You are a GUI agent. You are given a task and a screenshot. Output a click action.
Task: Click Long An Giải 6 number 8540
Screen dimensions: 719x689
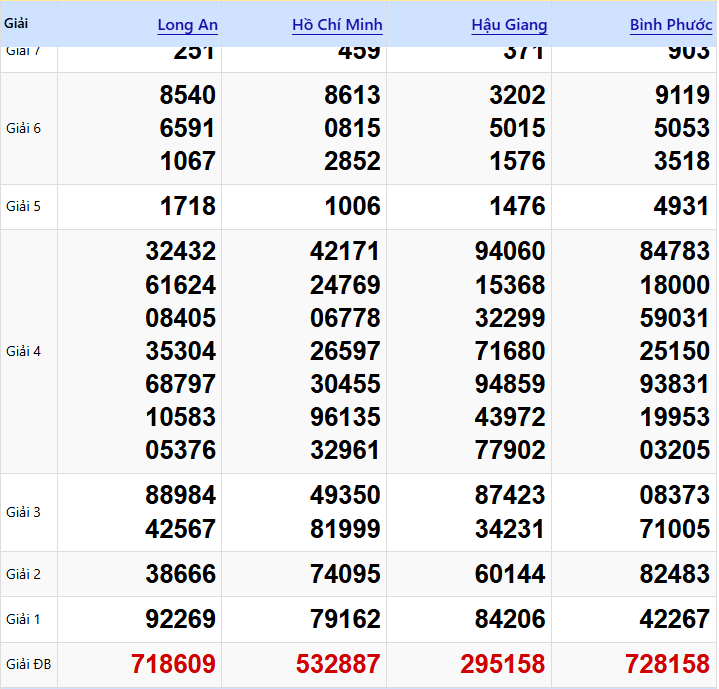pos(187,95)
